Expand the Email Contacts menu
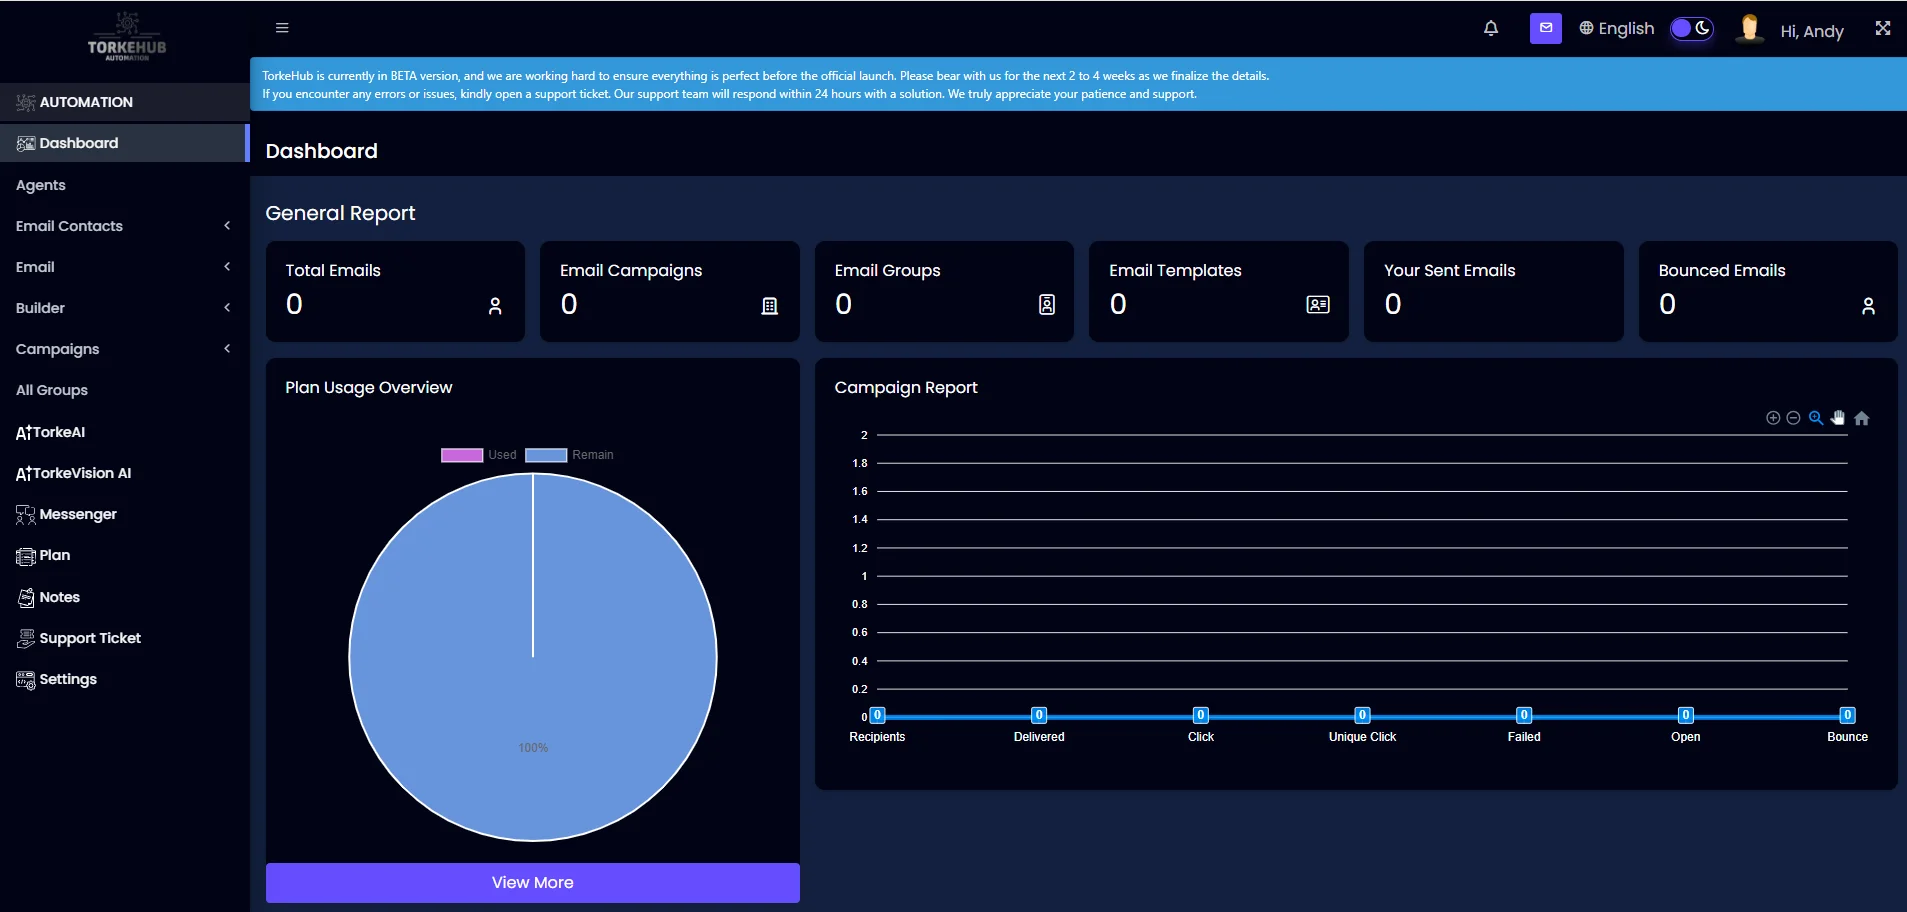Viewport: 1907px width, 912px height. [x=70, y=226]
